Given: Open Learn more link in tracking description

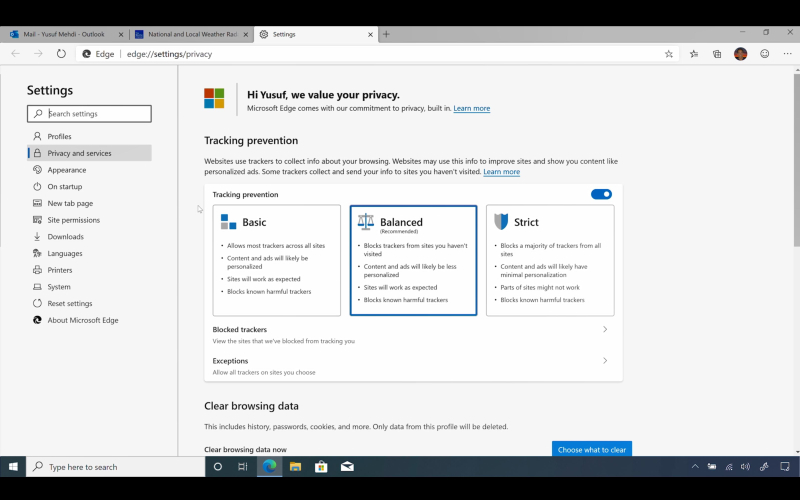Looking at the screenshot, I should 502,171.
